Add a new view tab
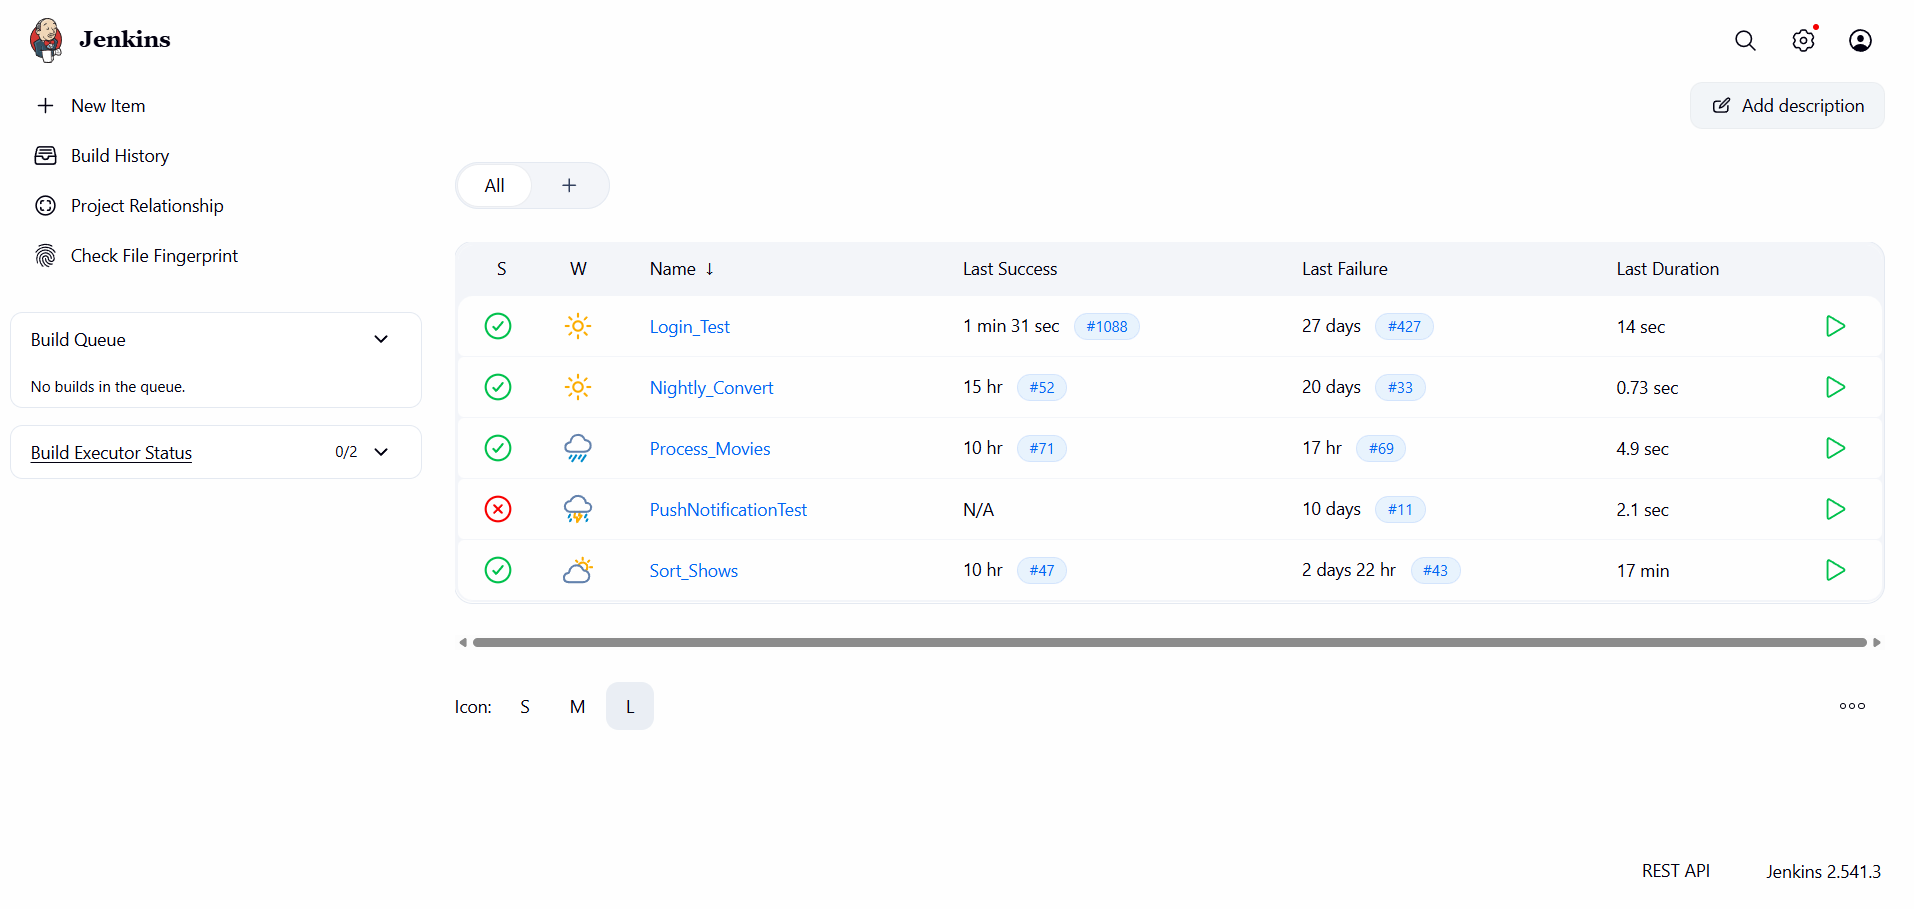Image resolution: width=1914 pixels, height=909 pixels. pyautogui.click(x=569, y=186)
